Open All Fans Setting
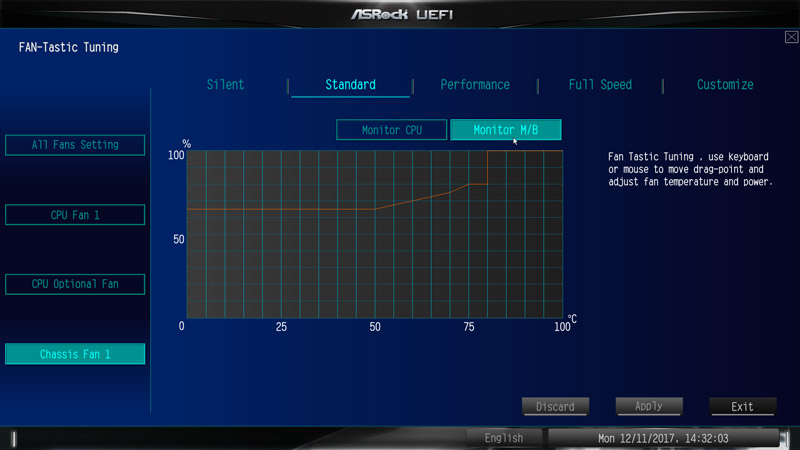 coord(75,145)
